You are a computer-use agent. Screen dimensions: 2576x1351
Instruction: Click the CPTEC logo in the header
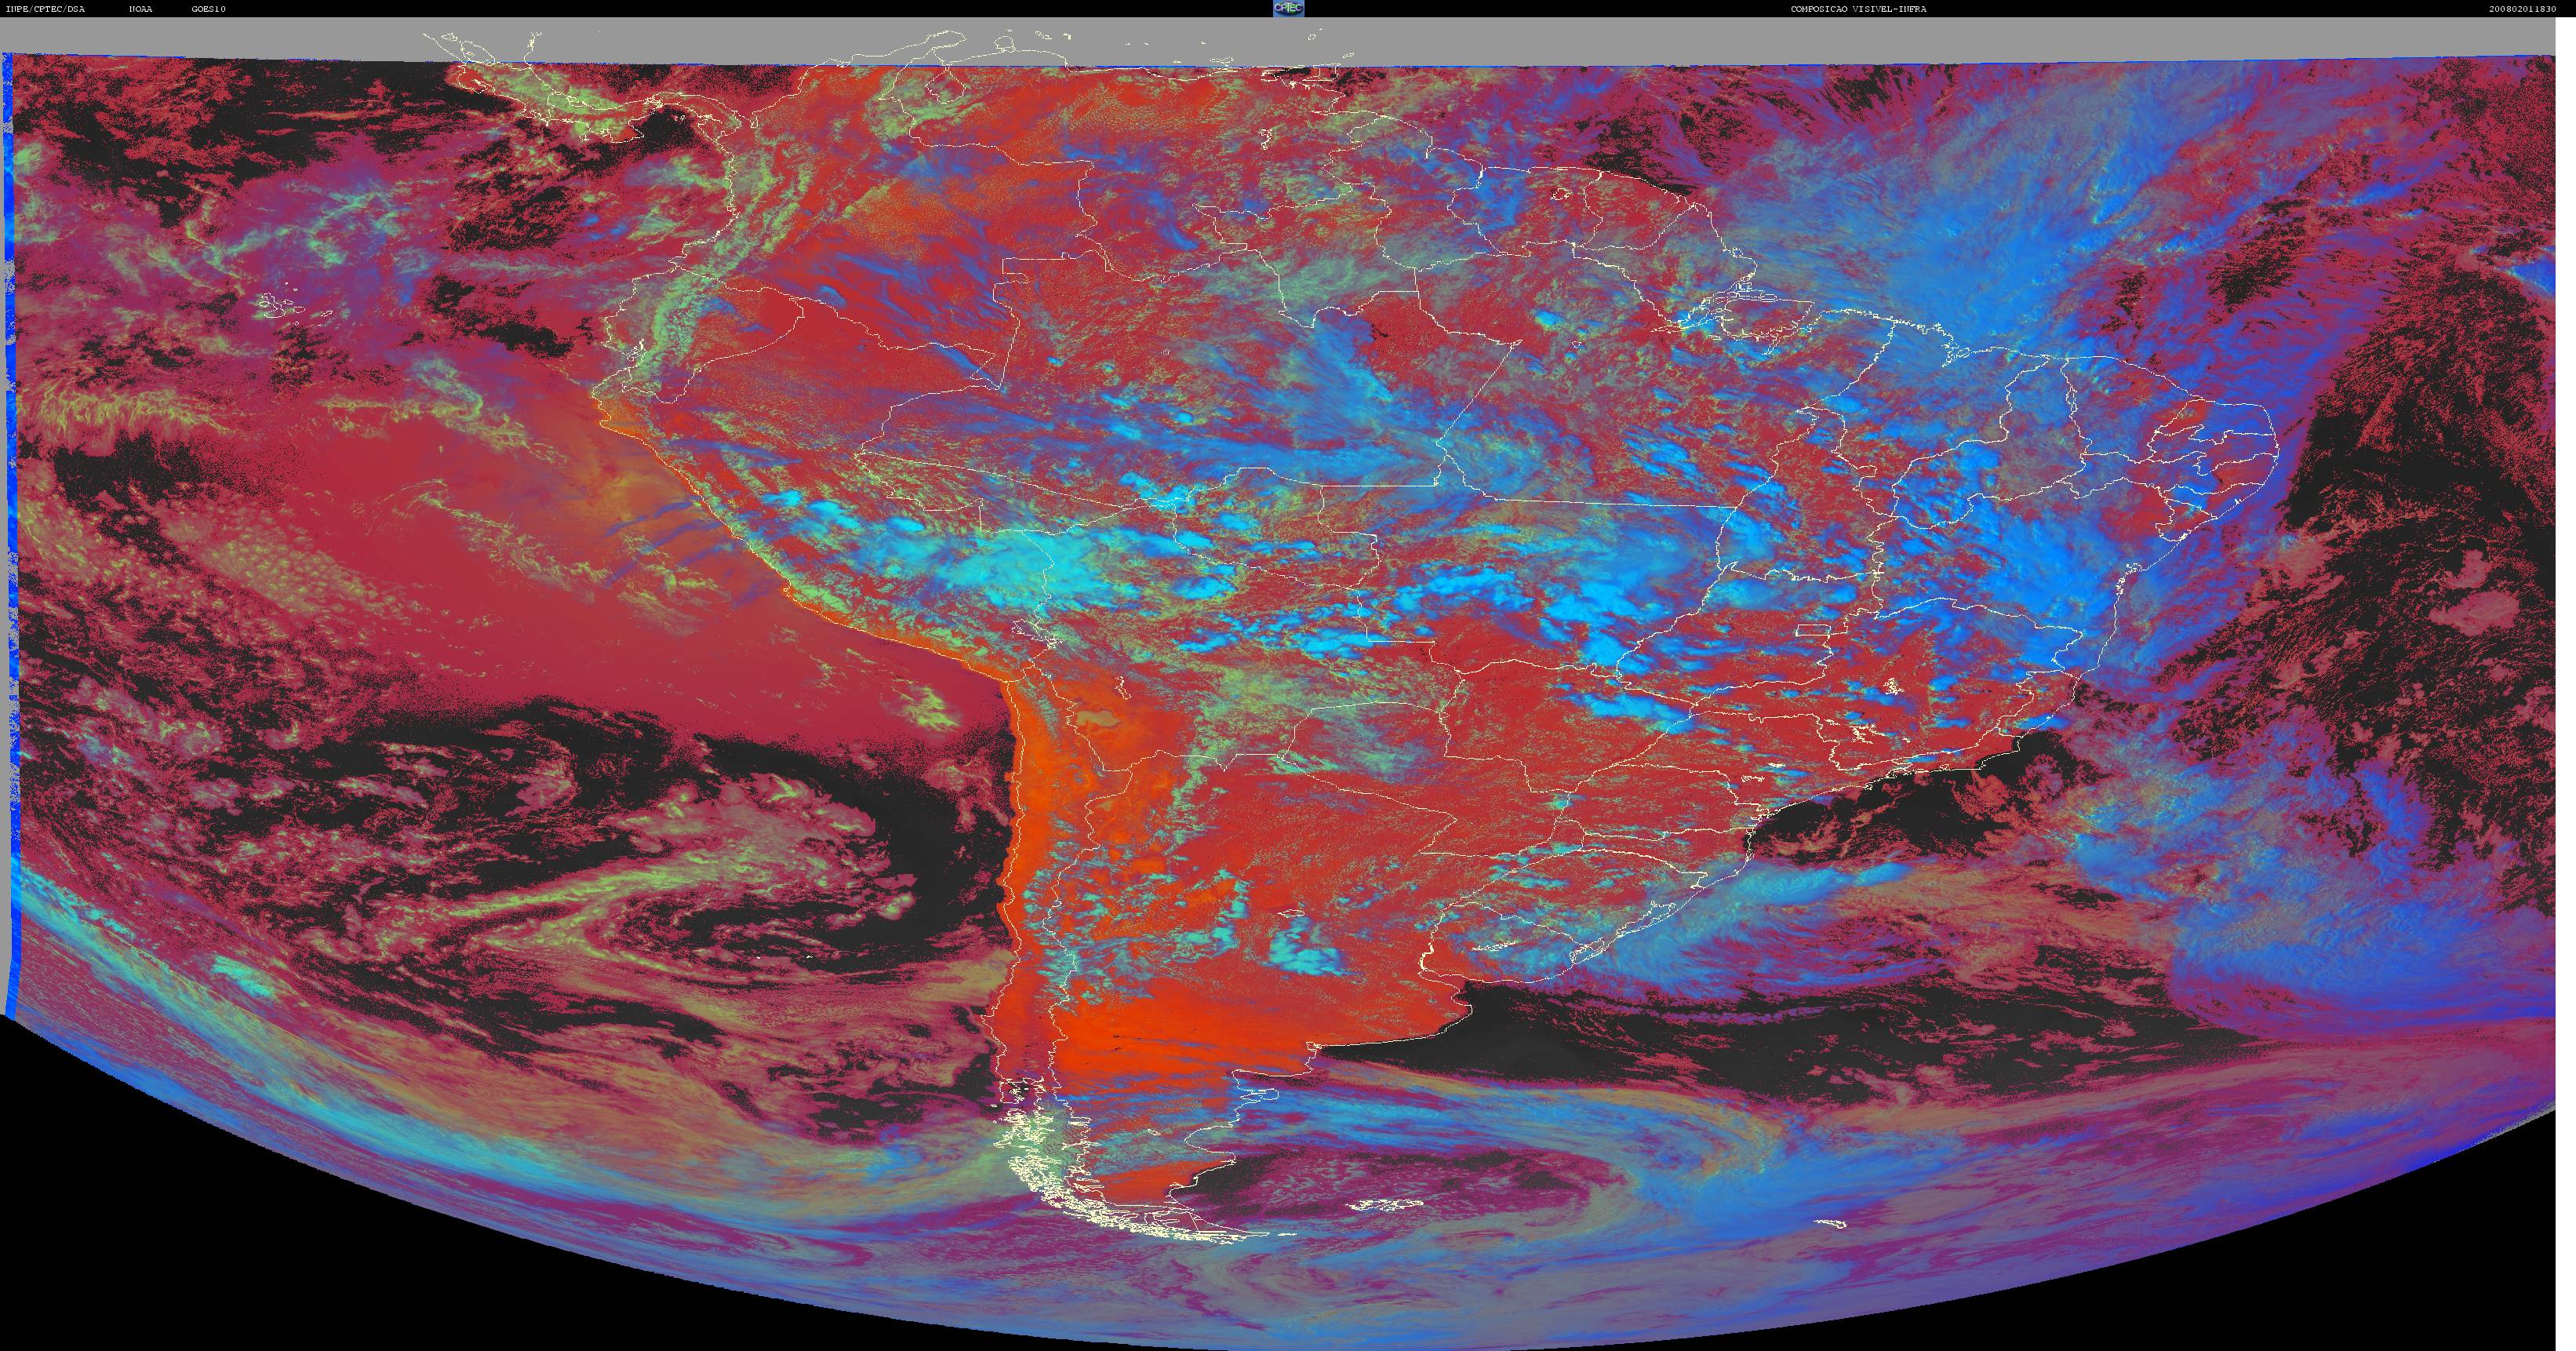(x=1288, y=8)
